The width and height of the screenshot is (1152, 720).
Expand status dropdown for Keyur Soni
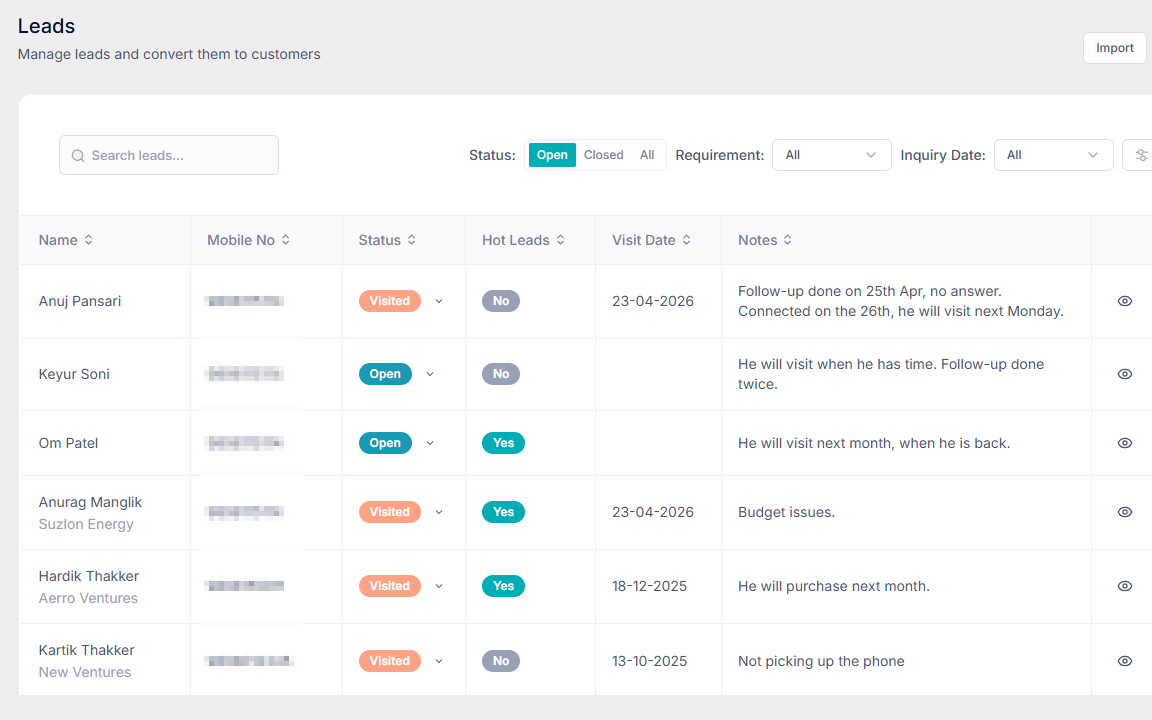pos(430,374)
